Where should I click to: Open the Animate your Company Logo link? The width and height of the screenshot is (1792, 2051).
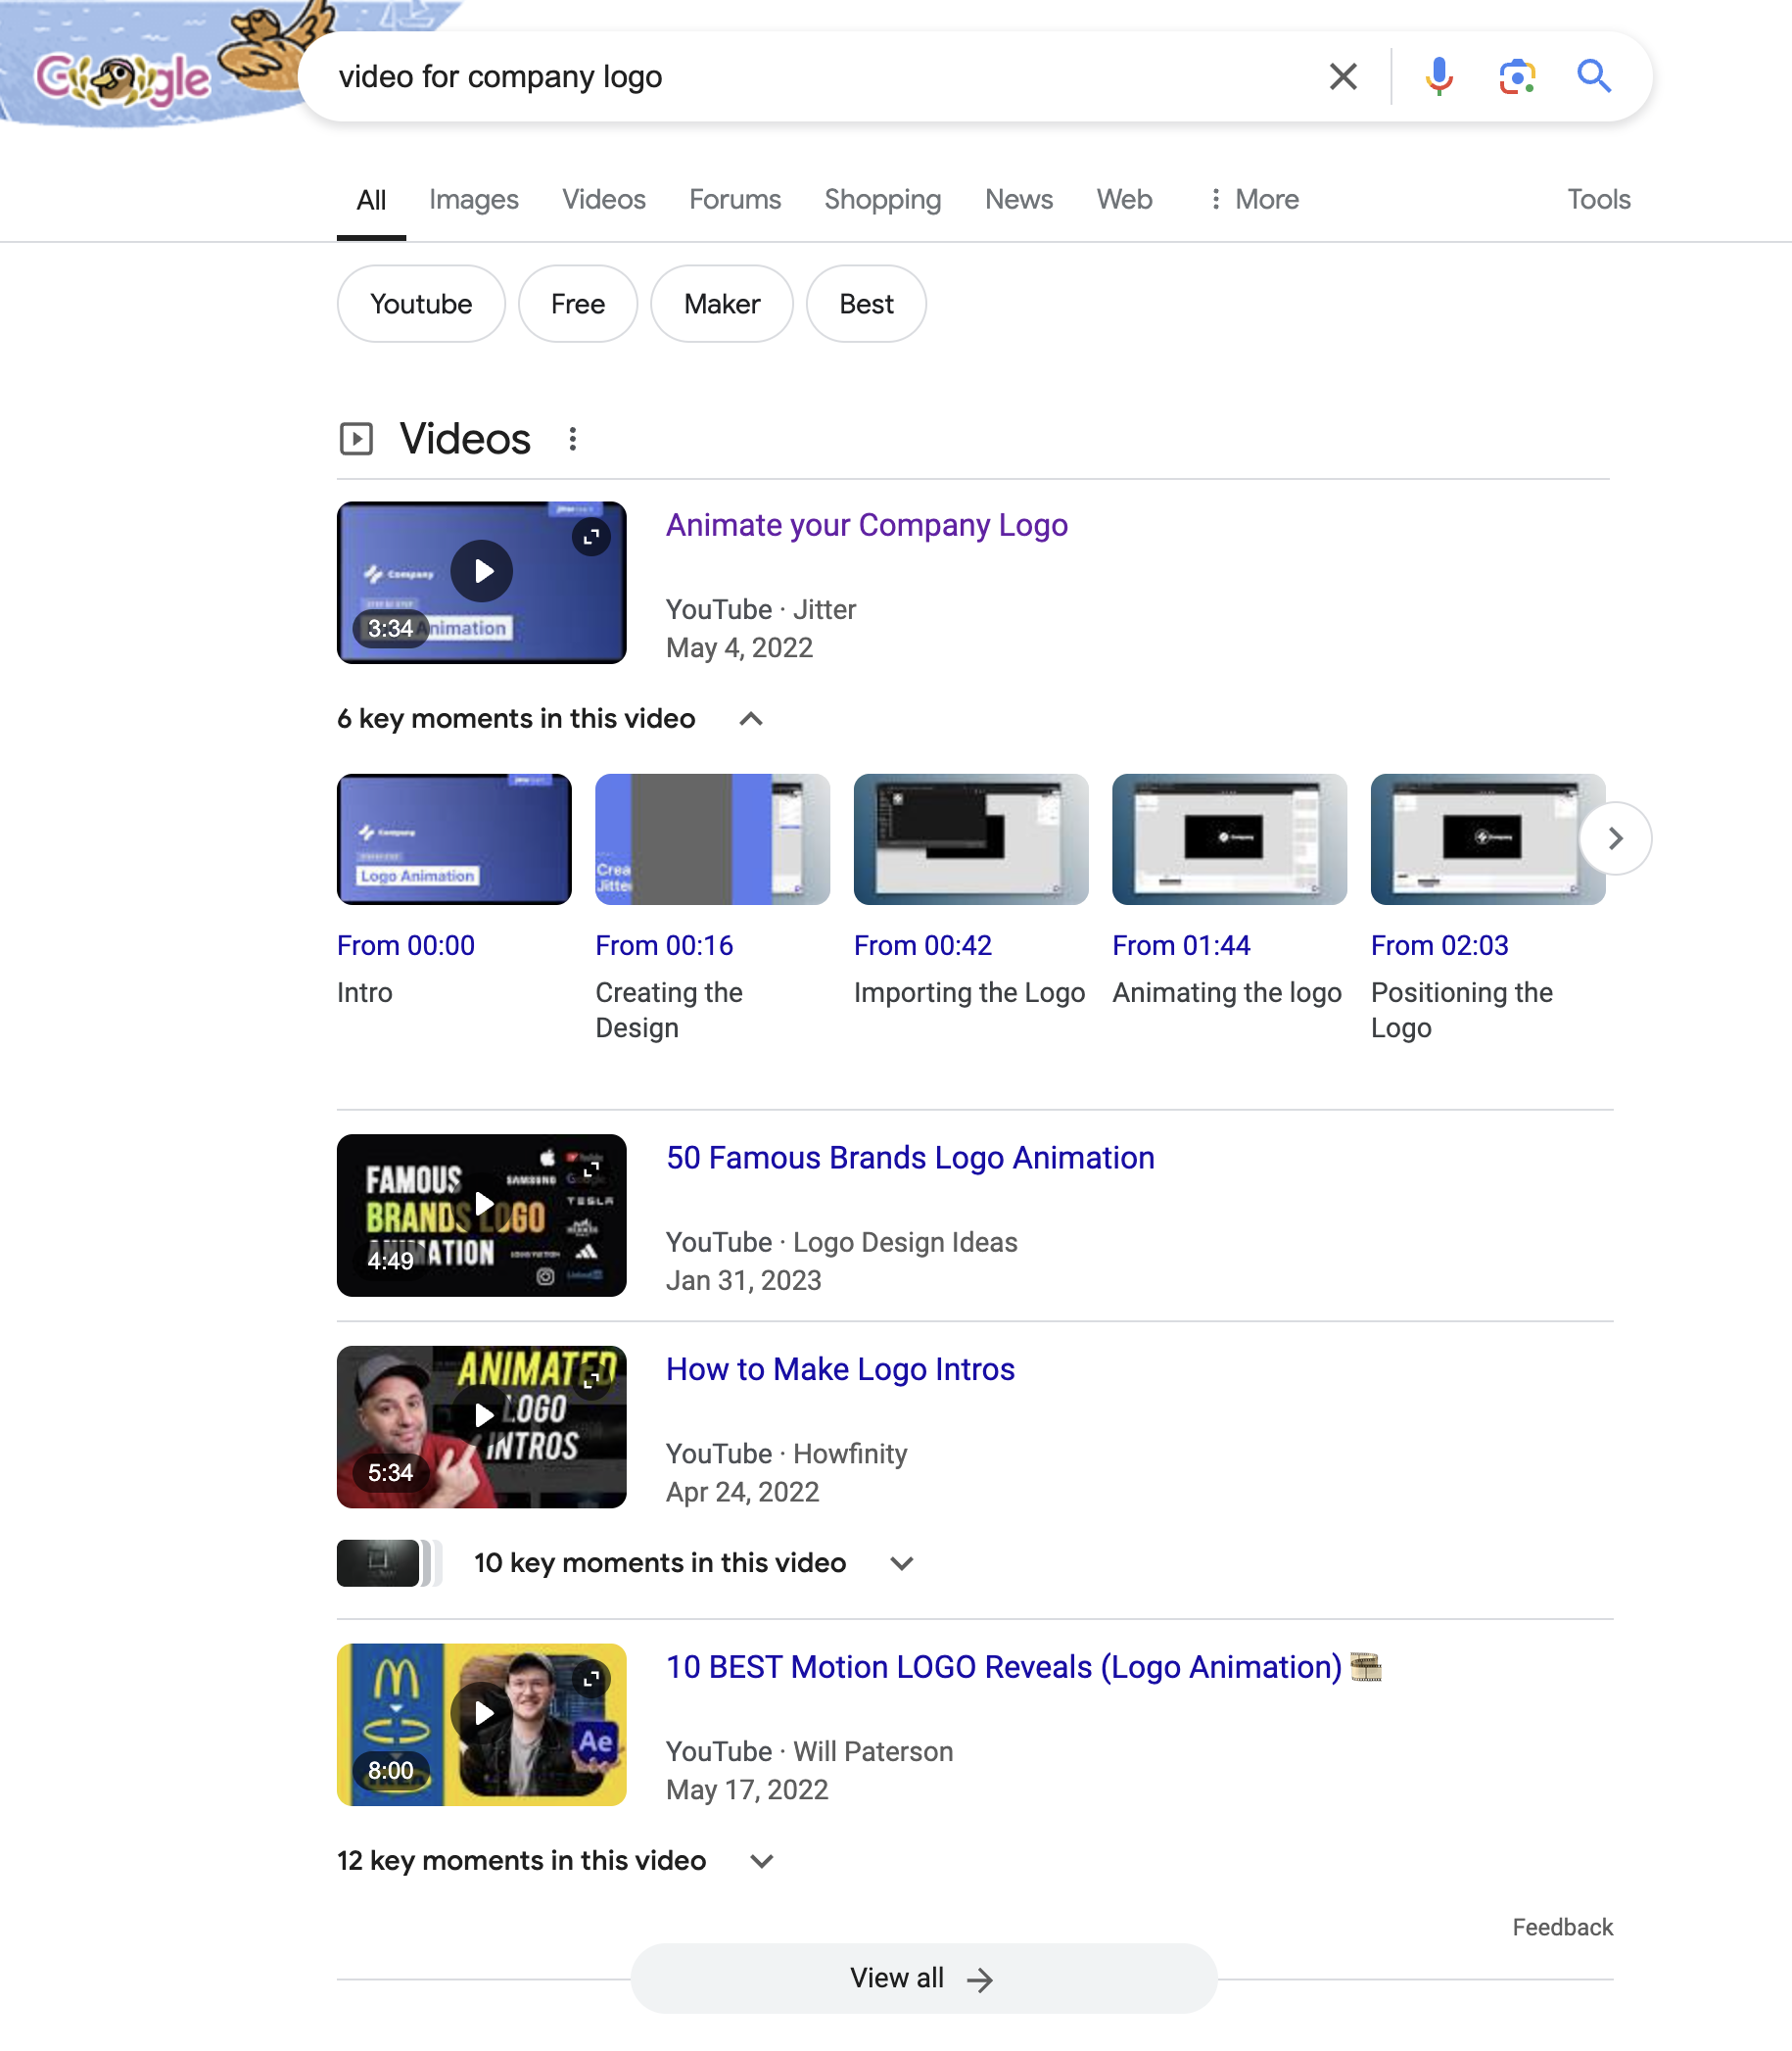(x=867, y=526)
